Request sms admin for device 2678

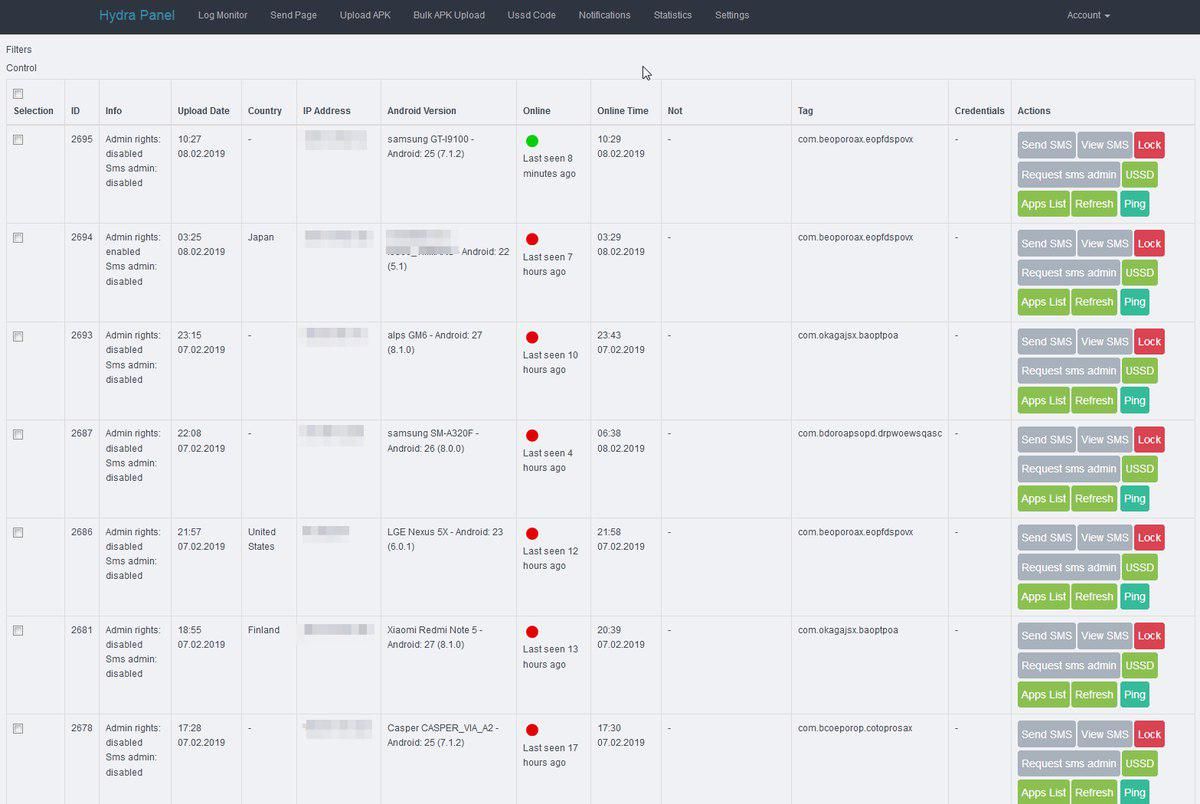click(1069, 763)
